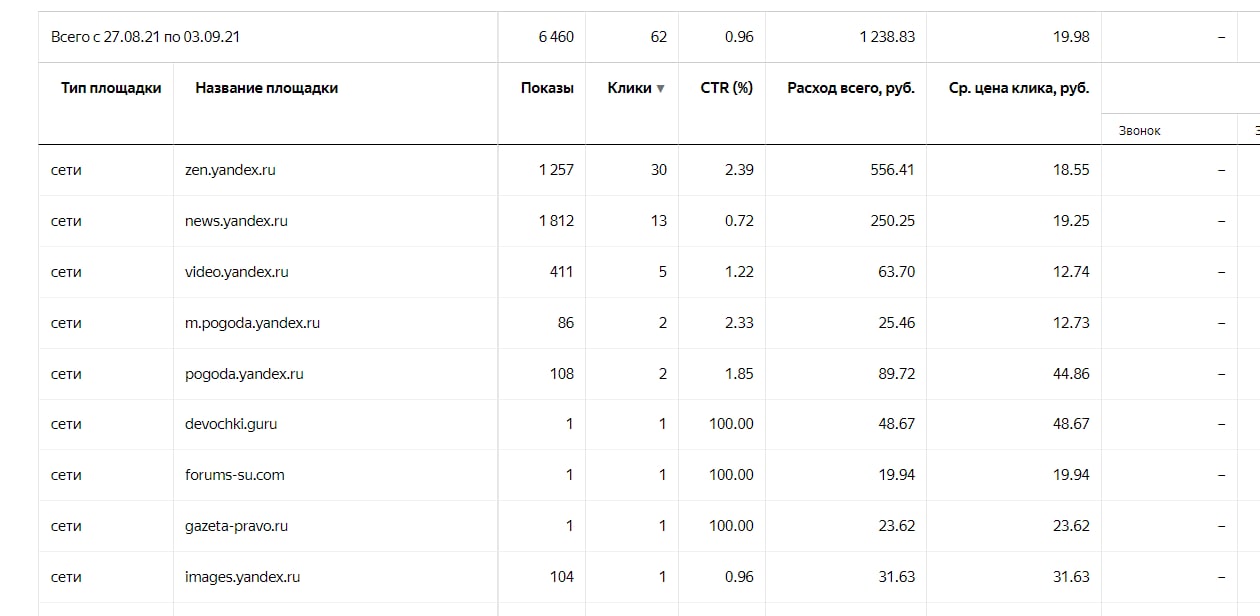The image size is (1260, 616).
Task: Click the 1 812 impressions cell for news.yandex.ru
Action: (556, 221)
